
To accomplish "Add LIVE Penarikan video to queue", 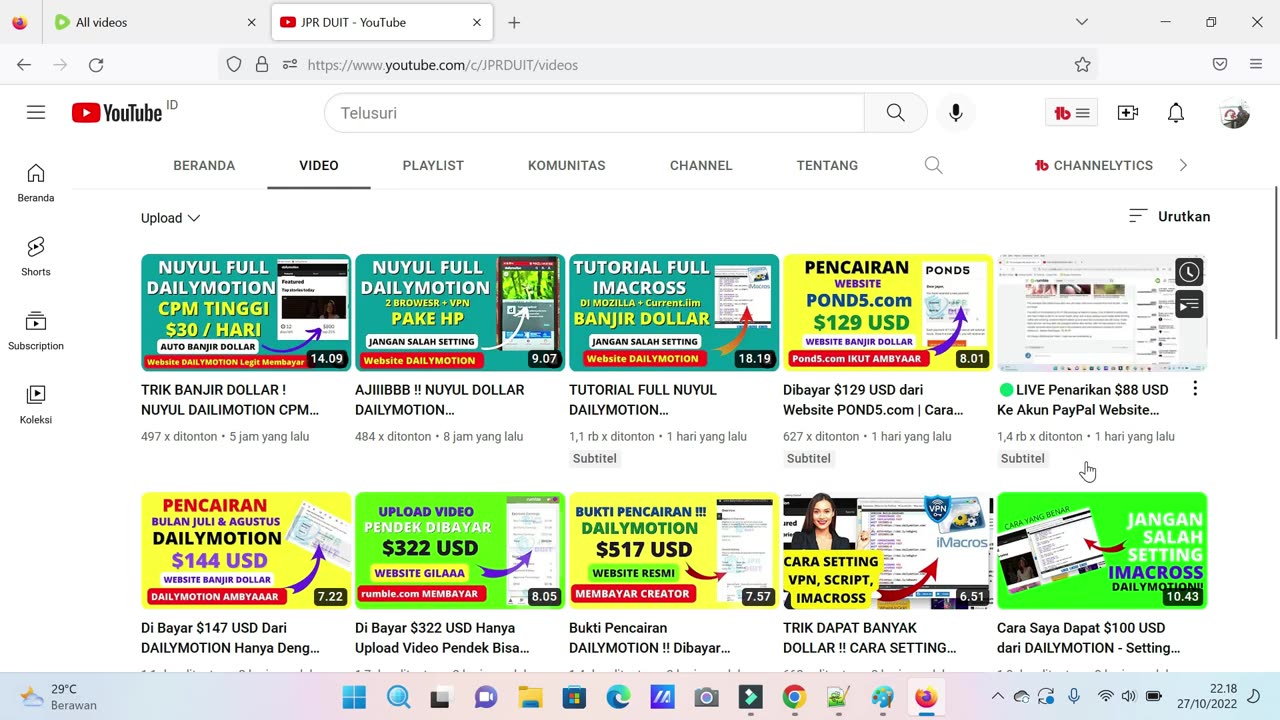I will [x=1189, y=305].
